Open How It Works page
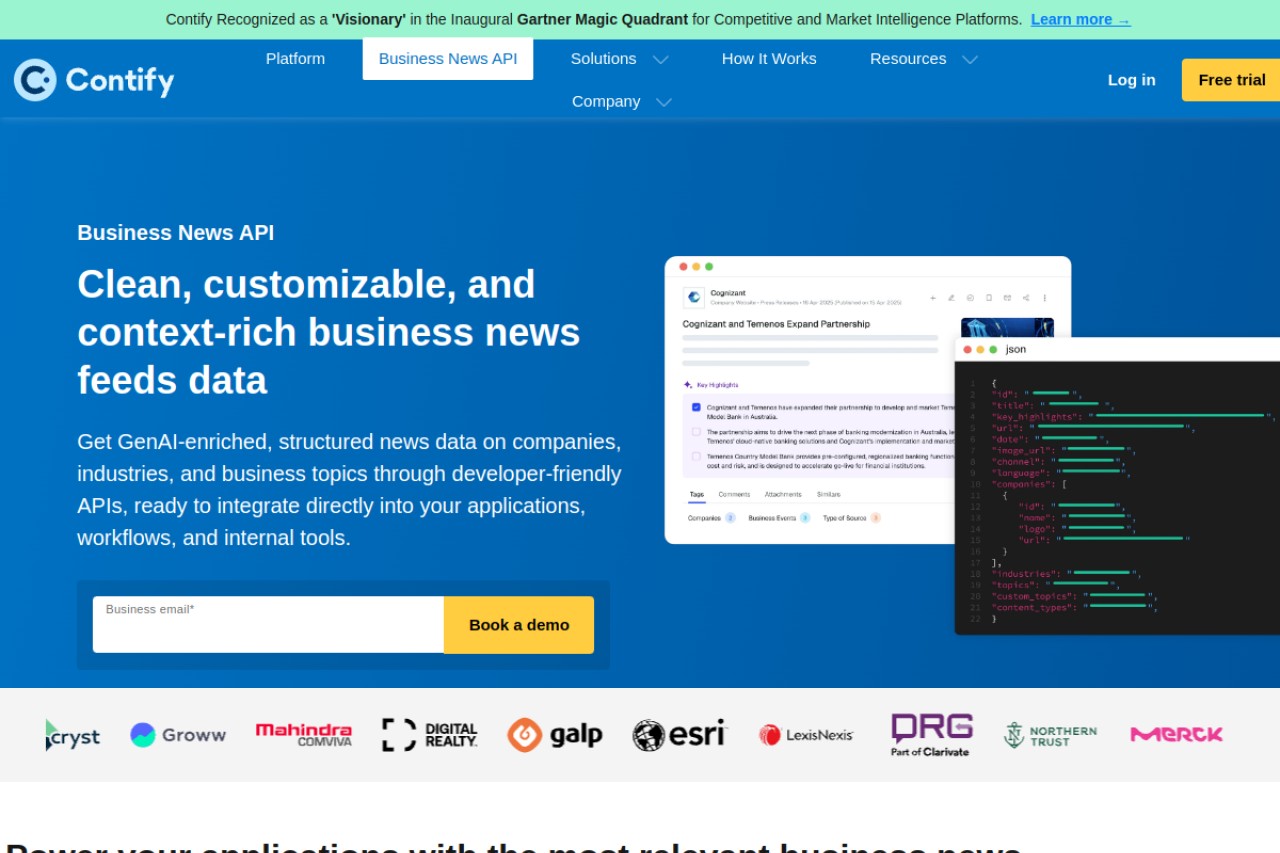The height and width of the screenshot is (853, 1280). [769, 59]
